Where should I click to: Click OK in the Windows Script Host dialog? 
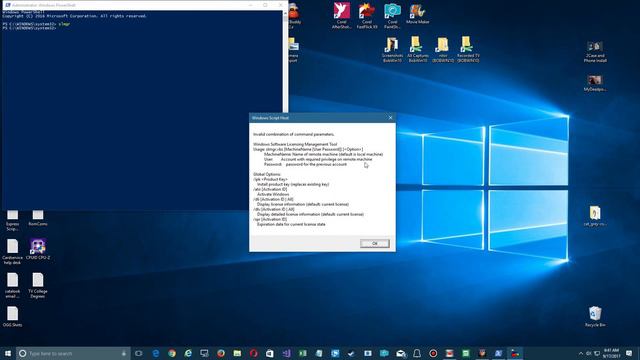point(375,243)
